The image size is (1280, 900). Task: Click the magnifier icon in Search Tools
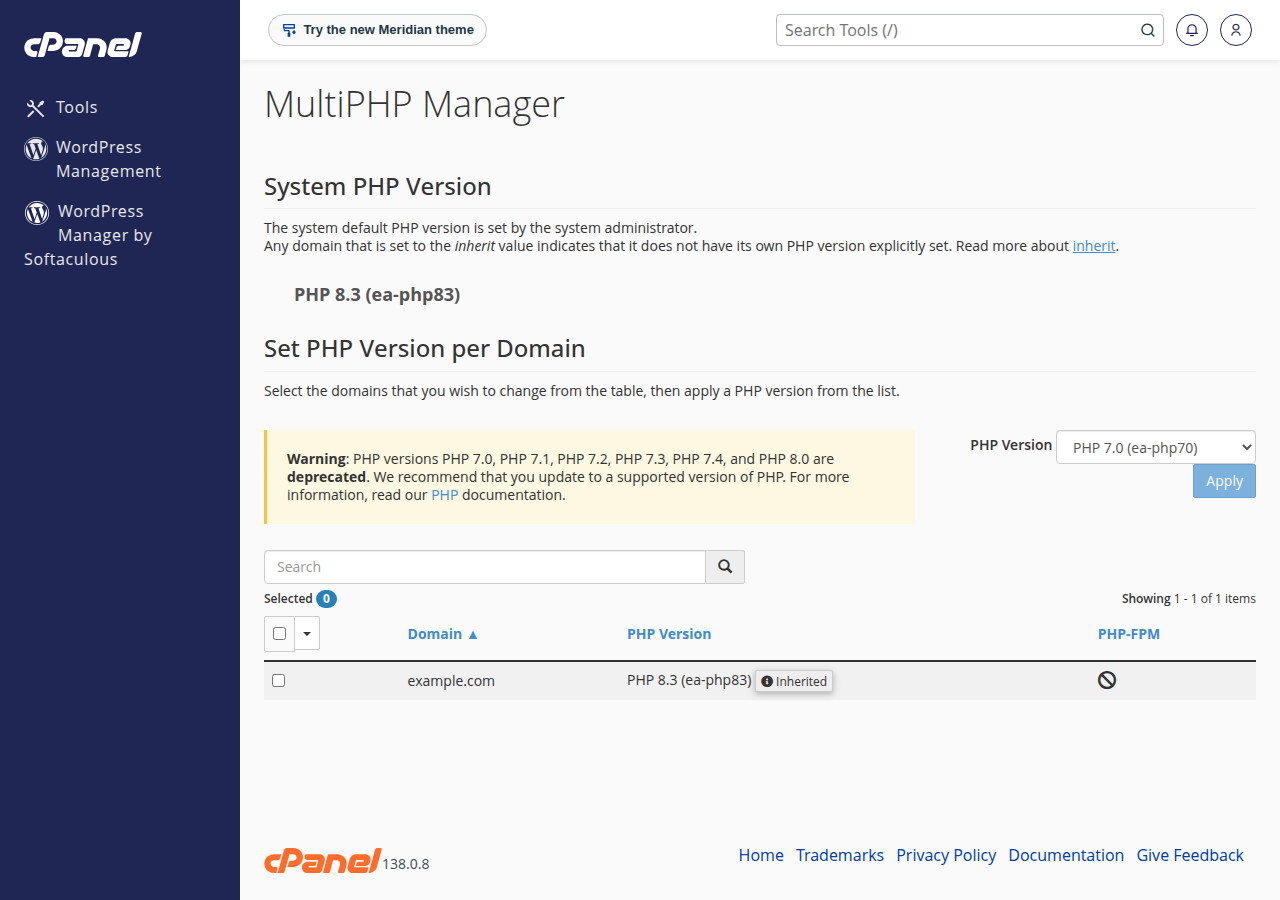[x=1148, y=30]
